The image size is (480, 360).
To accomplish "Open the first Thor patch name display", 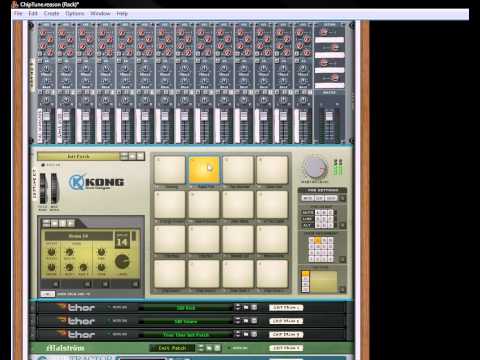I will pyautogui.click(x=186, y=308).
